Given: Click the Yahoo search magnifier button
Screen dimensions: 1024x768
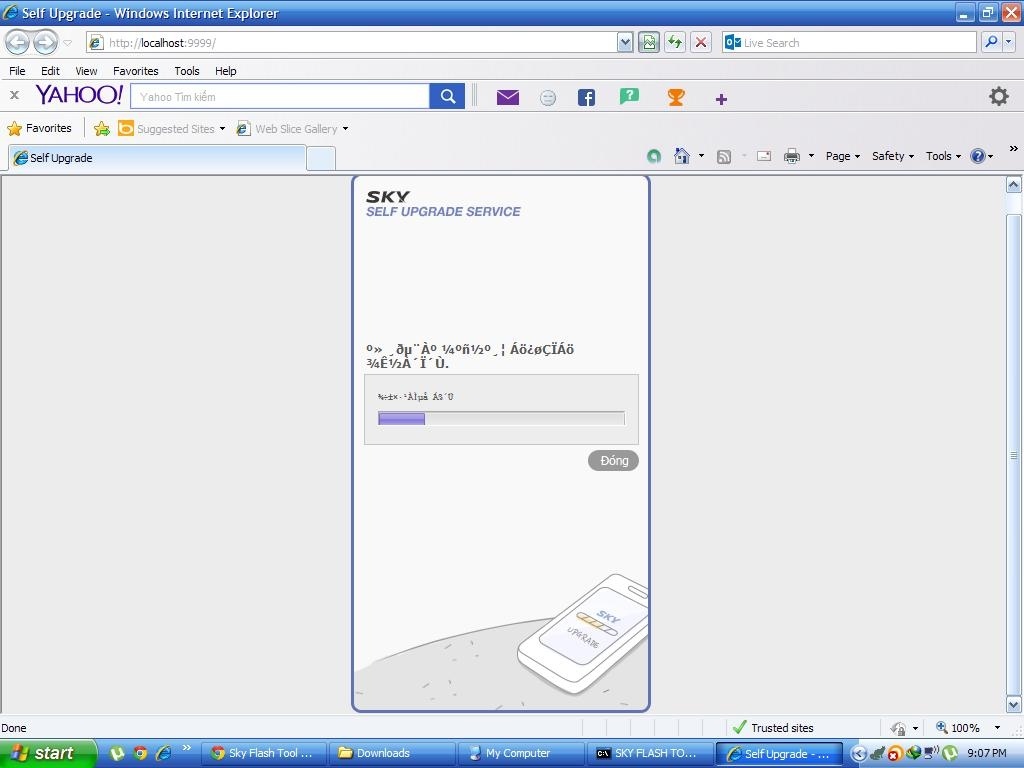Looking at the screenshot, I should click(x=448, y=96).
